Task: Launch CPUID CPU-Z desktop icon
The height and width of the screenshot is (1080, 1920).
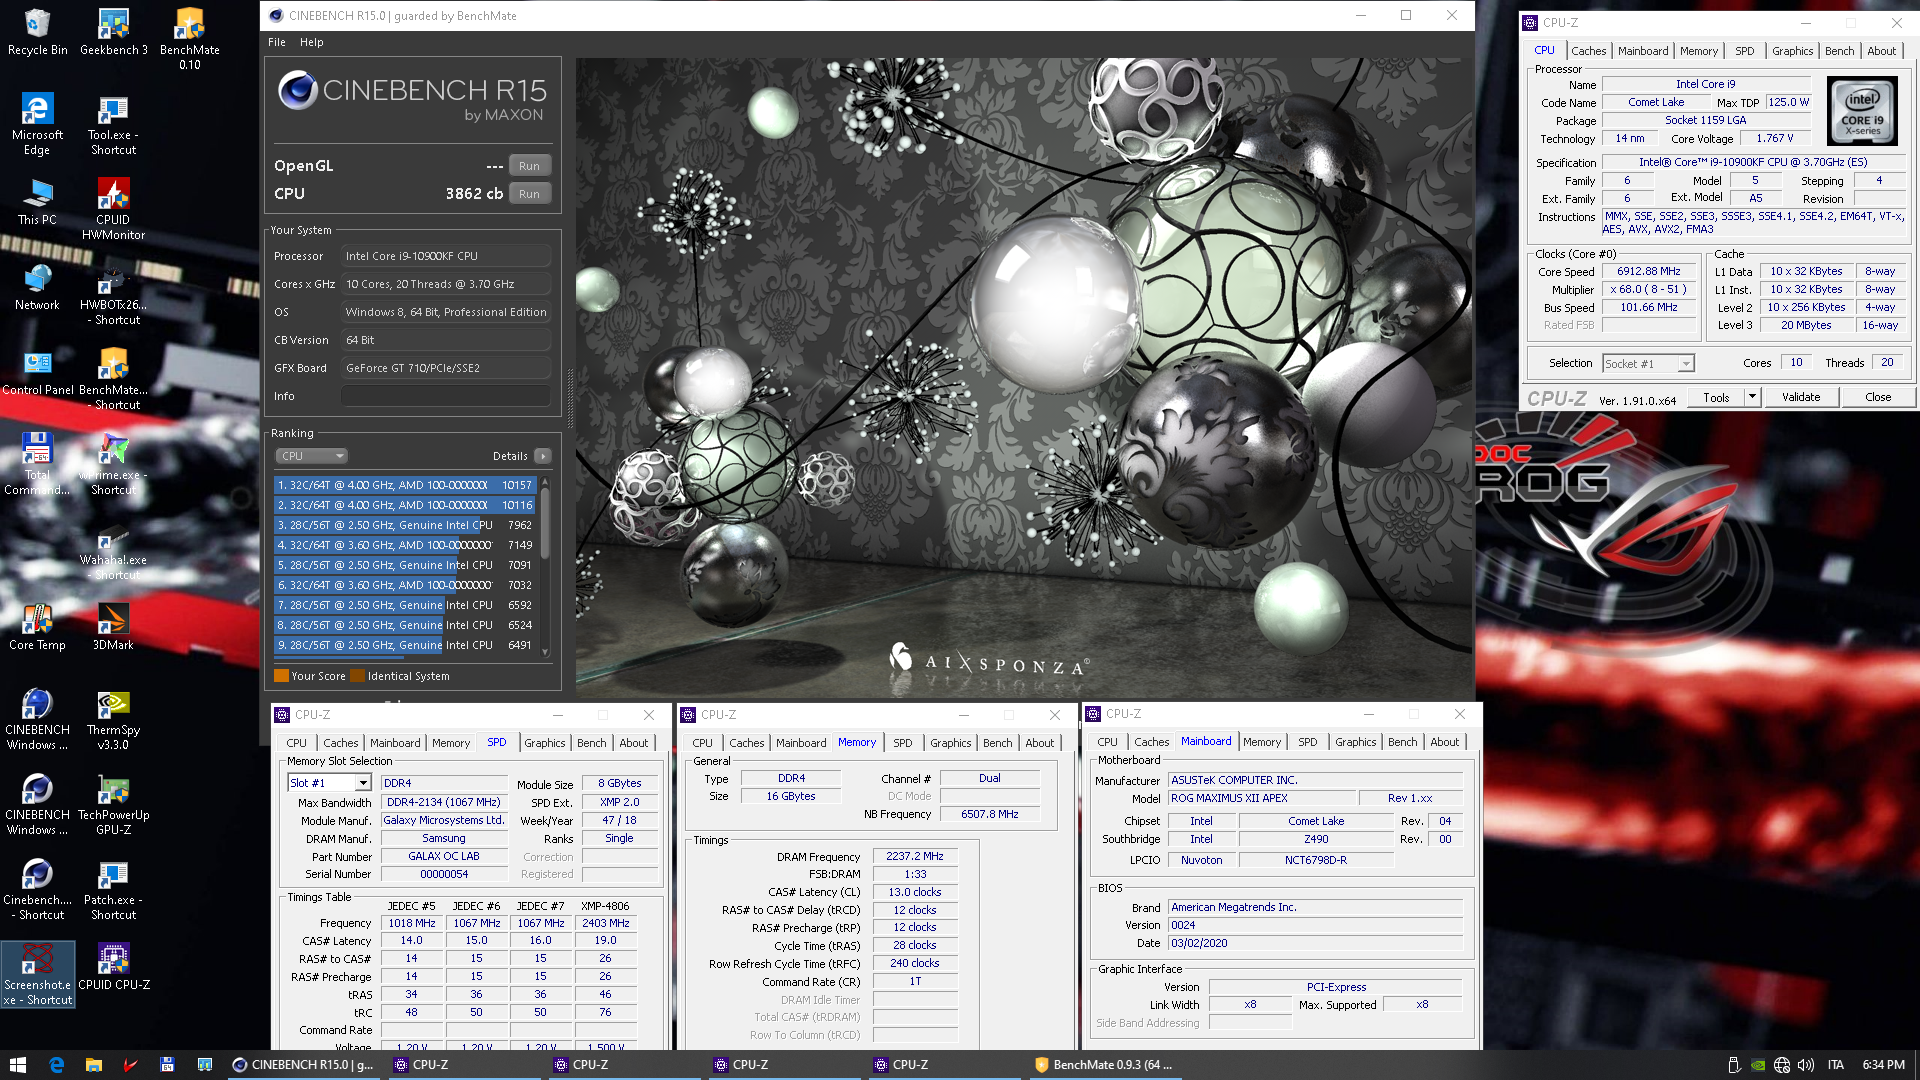Action: 113,967
